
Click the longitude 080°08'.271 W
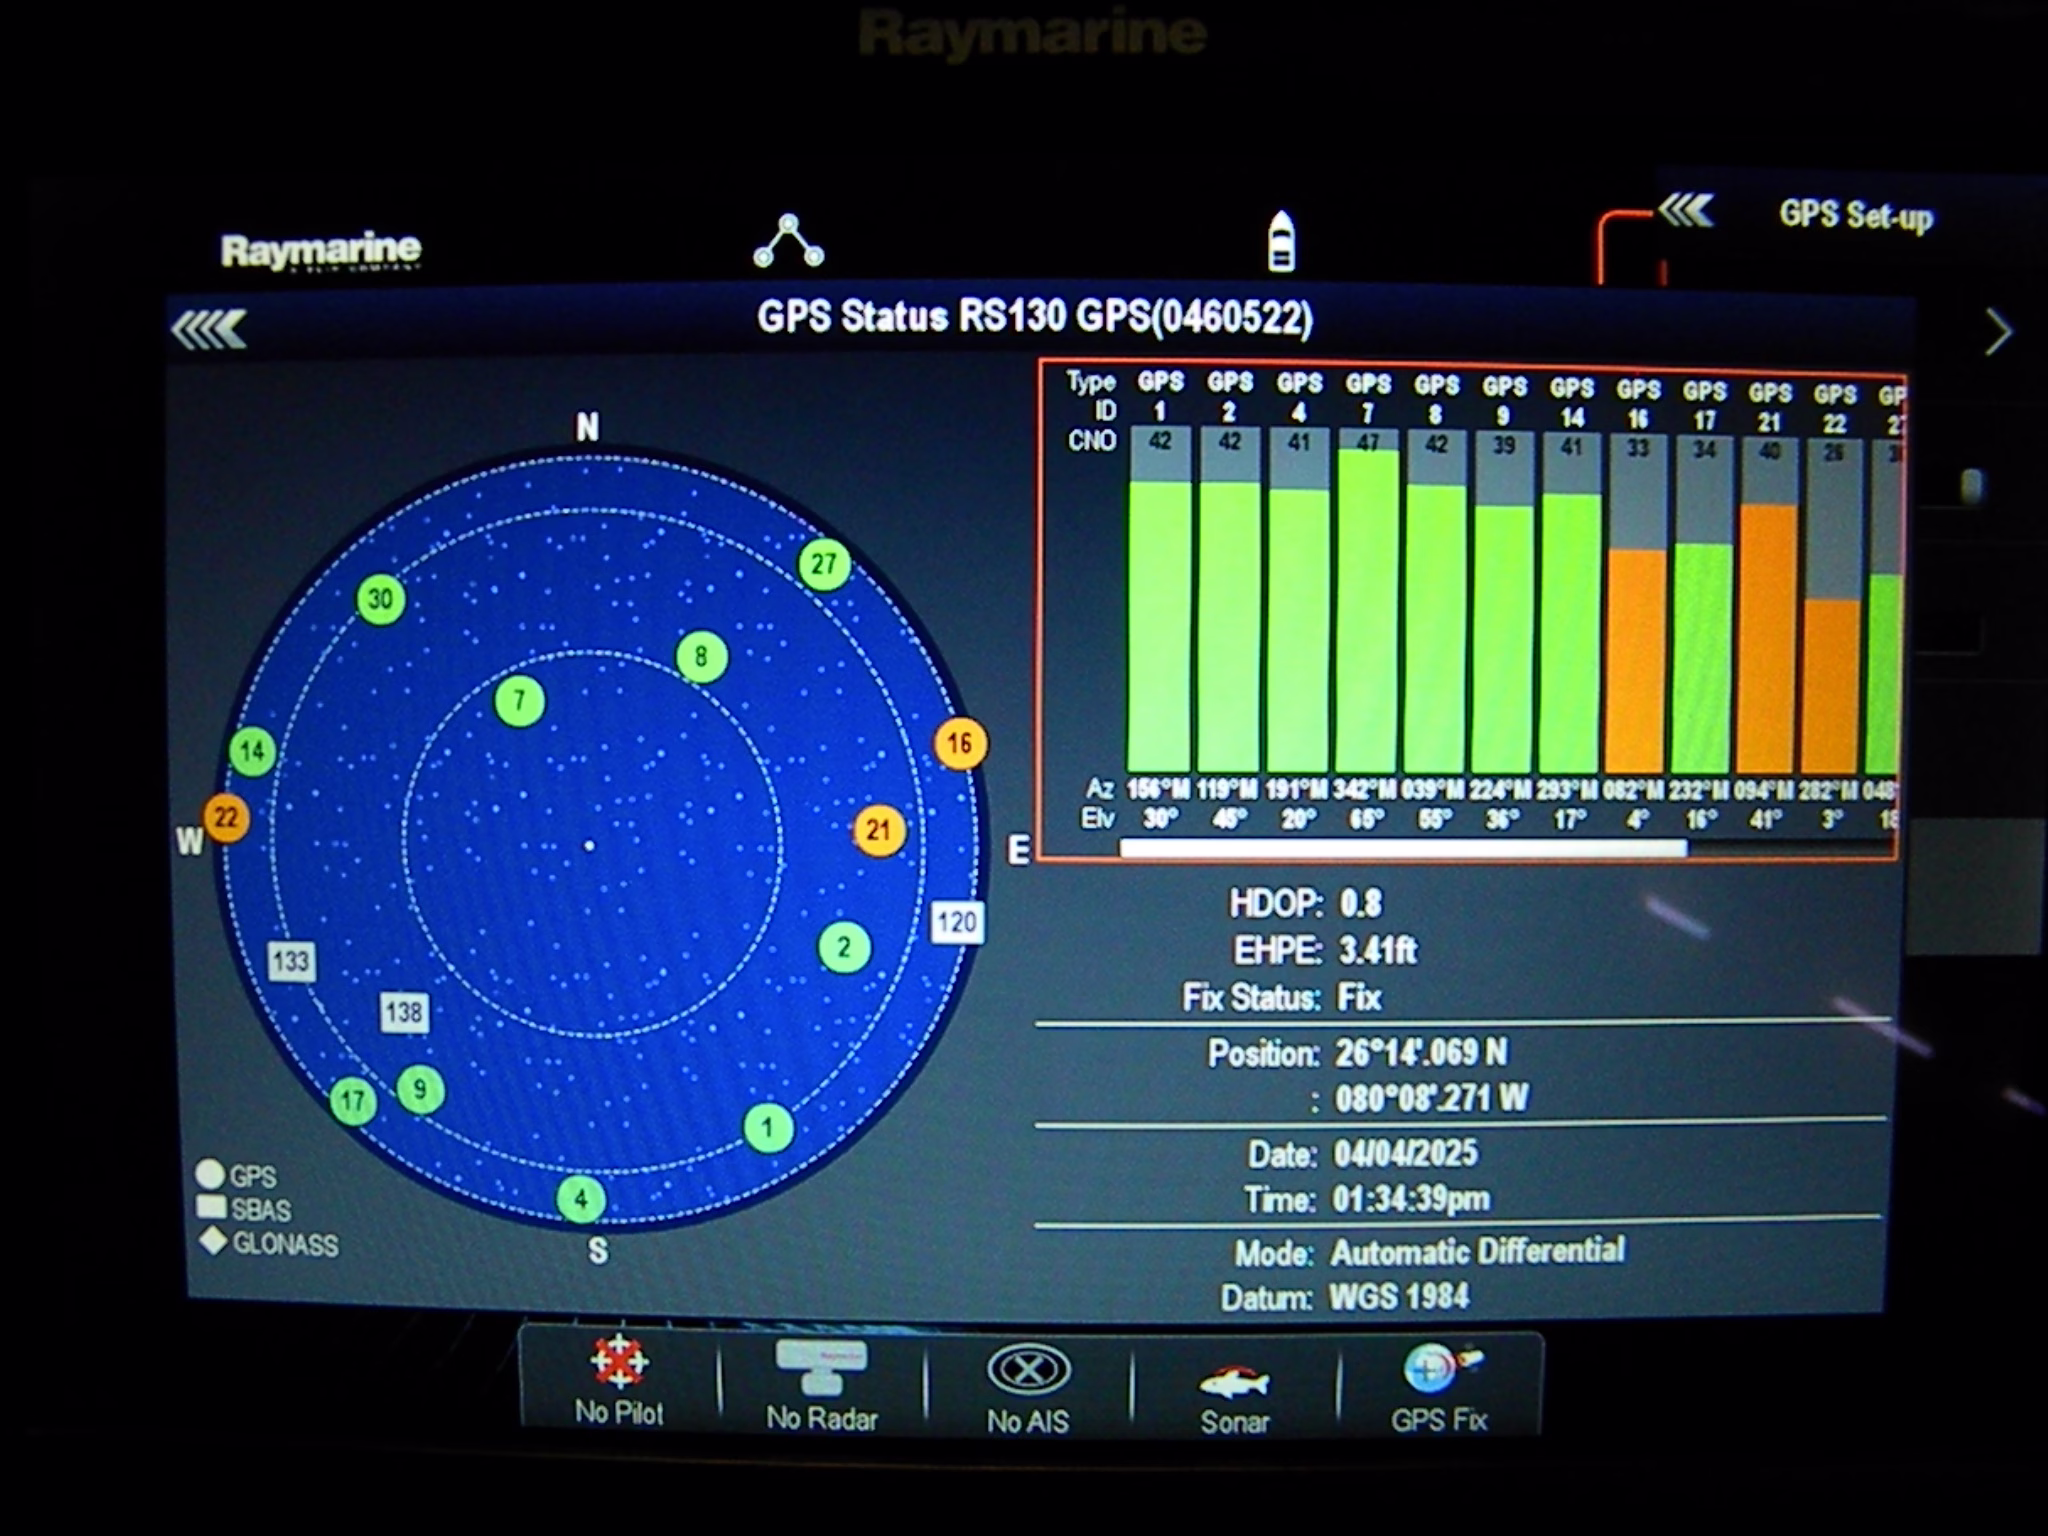1431,1099
